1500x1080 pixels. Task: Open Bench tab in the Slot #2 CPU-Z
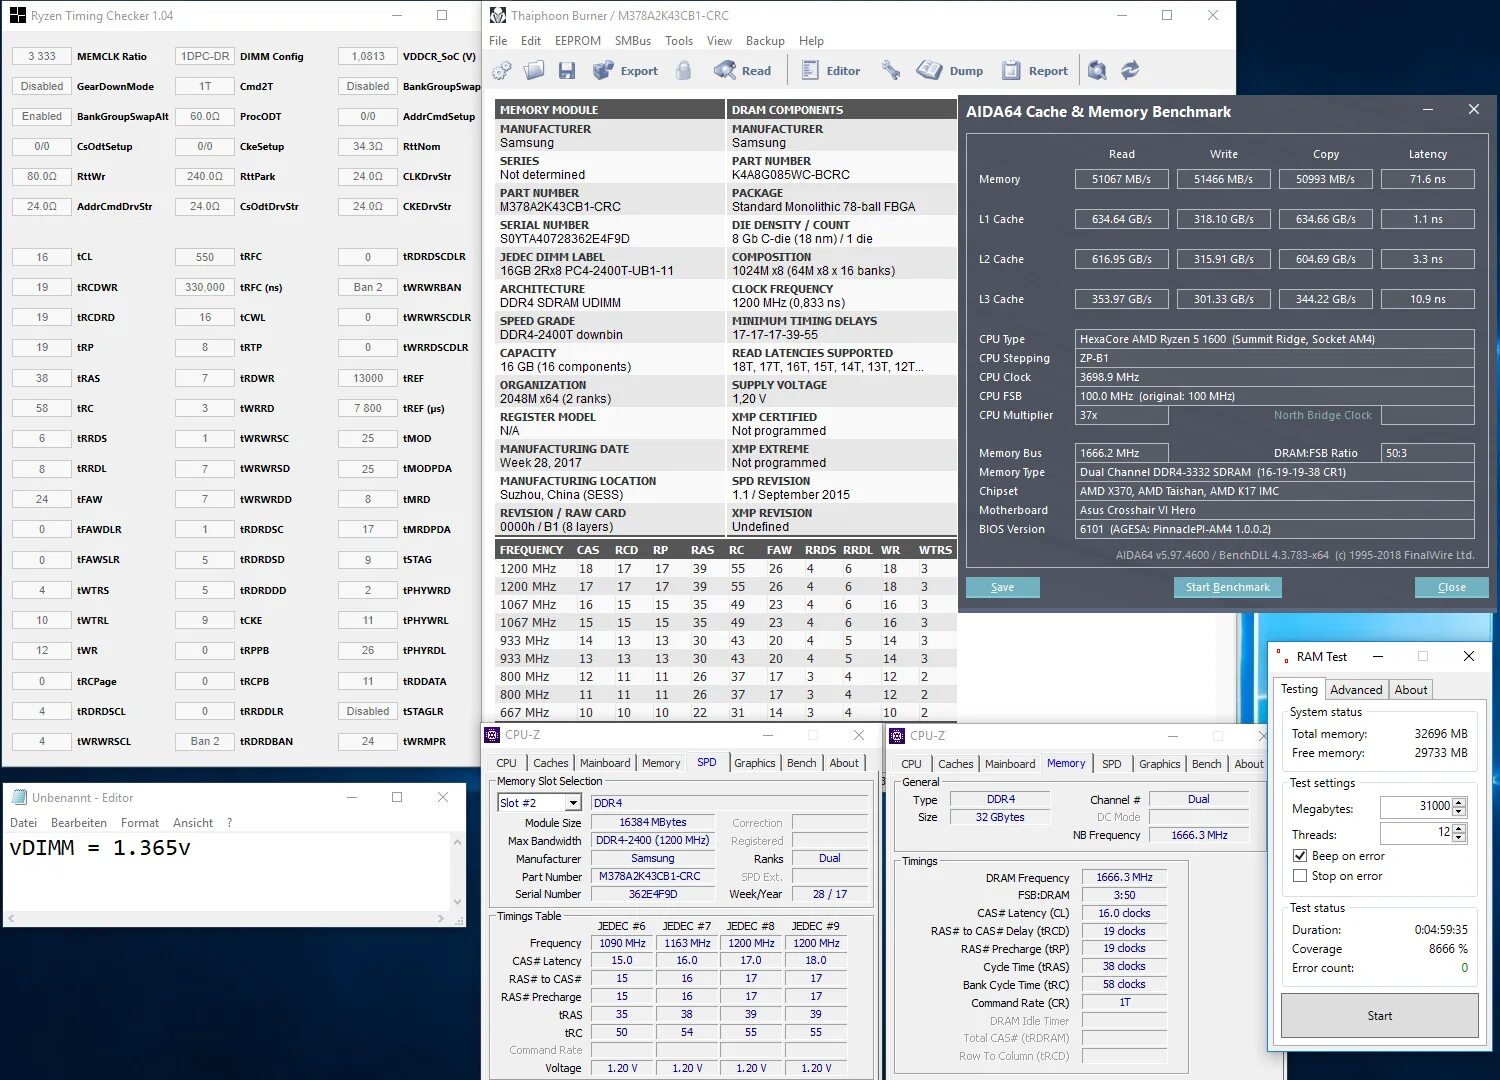pos(801,763)
